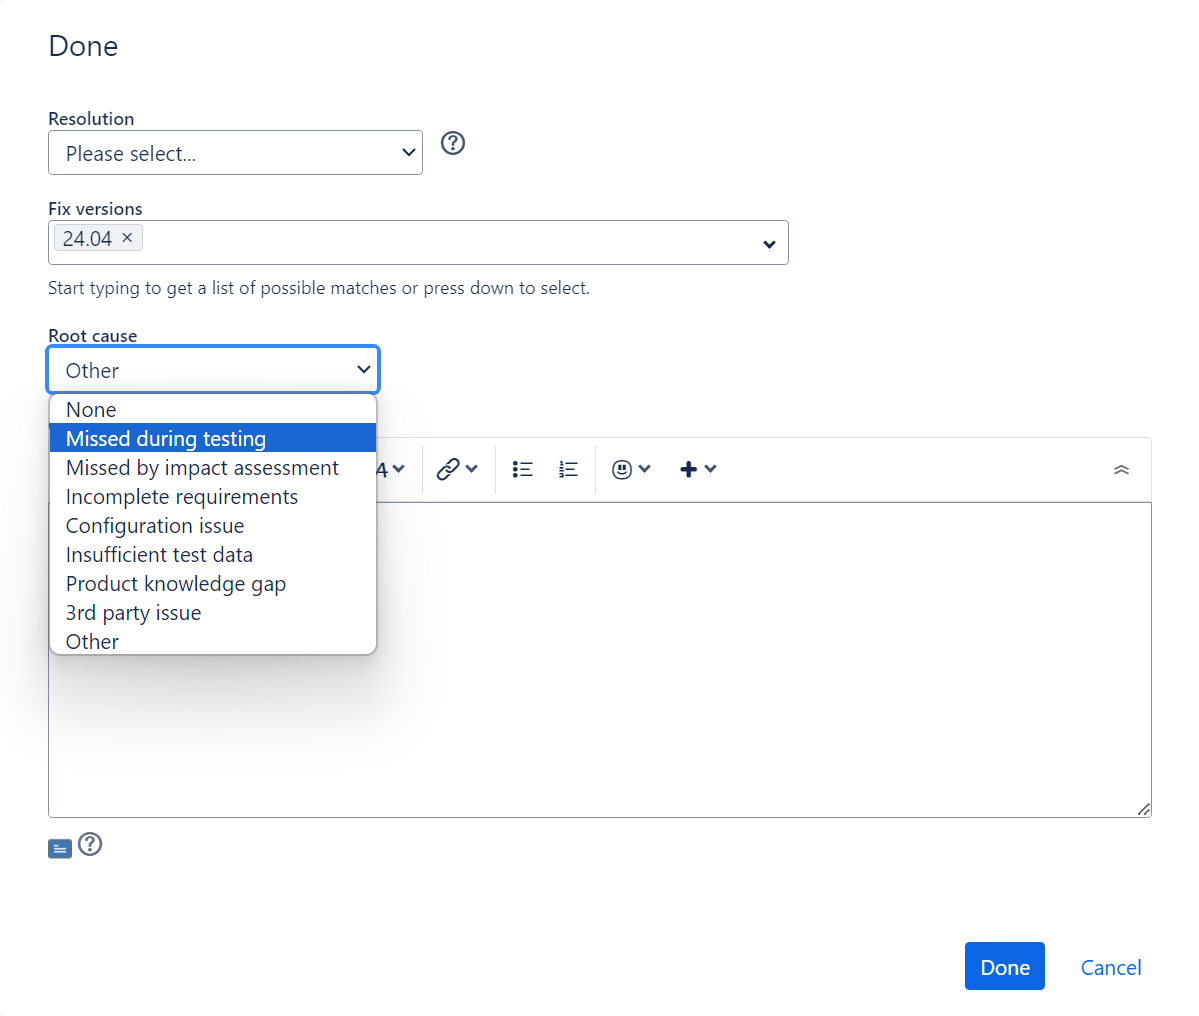The height and width of the screenshot is (1016, 1199).
Task: Click the link icon in the editor toolbar
Action: point(448,469)
